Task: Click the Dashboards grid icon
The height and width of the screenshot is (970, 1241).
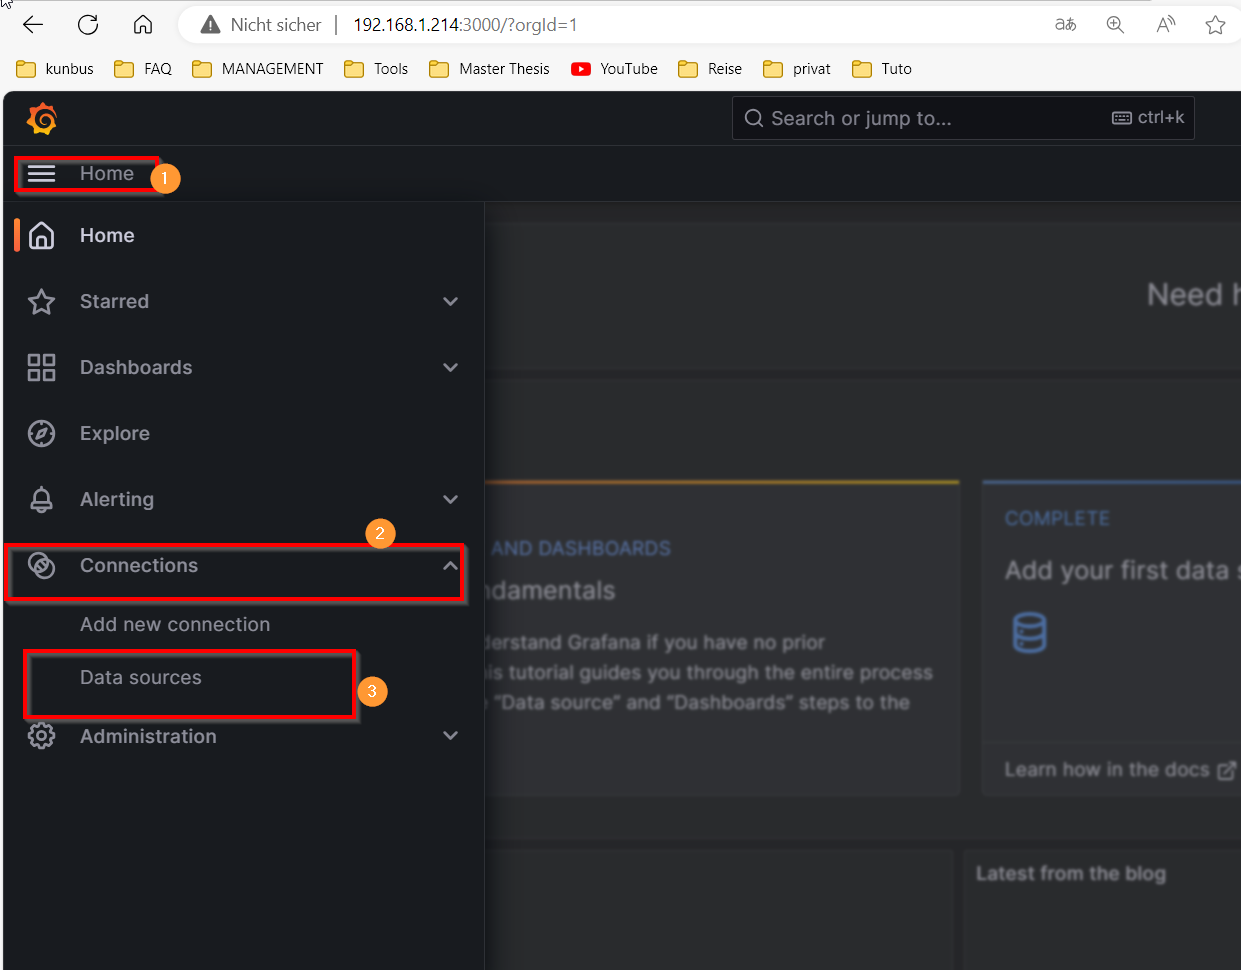Action: (x=41, y=367)
